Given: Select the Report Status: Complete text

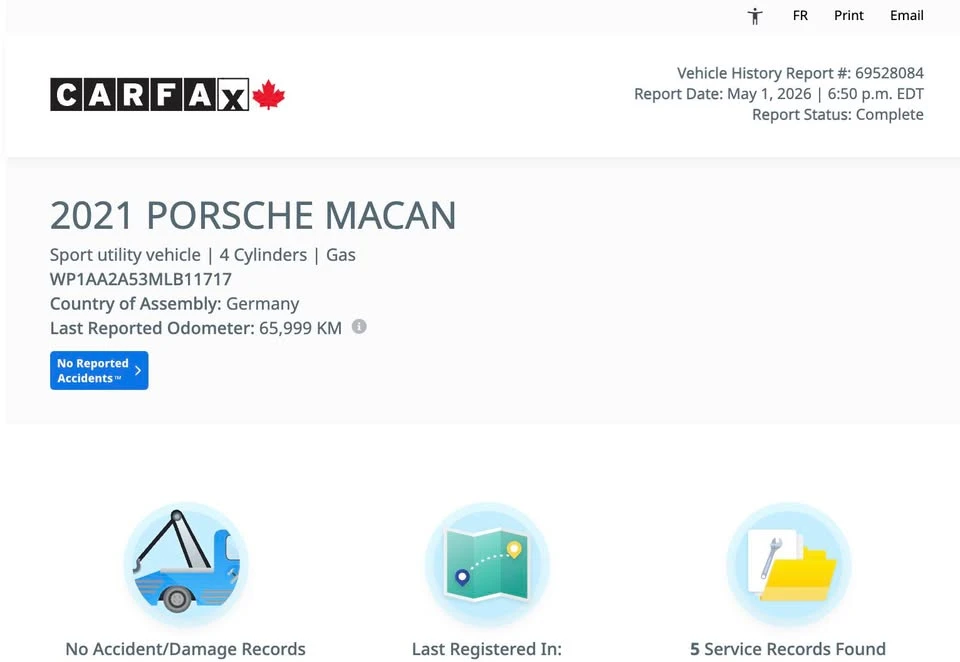Looking at the screenshot, I should [838, 115].
